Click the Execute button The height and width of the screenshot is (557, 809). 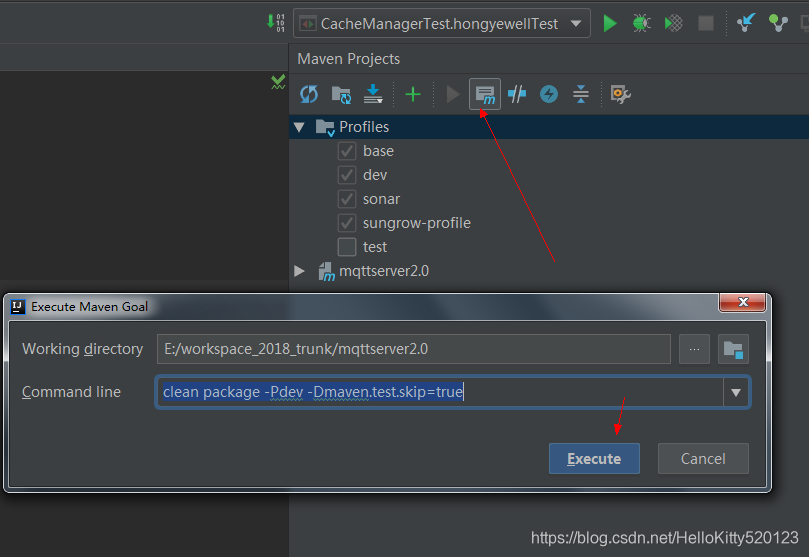click(x=594, y=458)
